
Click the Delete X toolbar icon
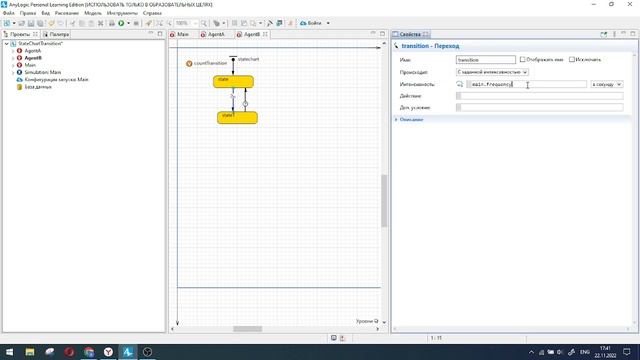[x=100, y=23]
